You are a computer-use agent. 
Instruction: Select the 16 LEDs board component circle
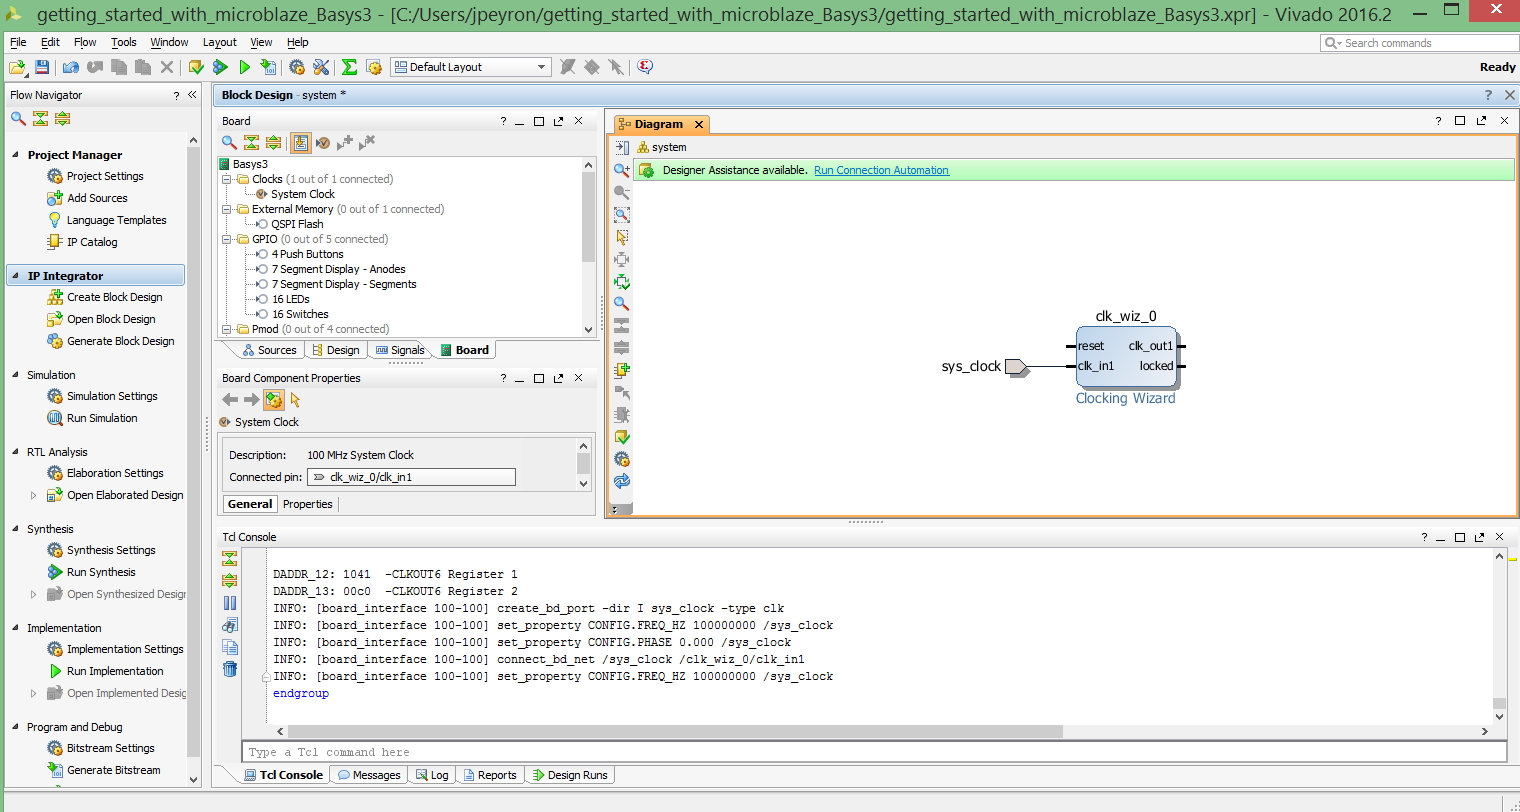click(262, 299)
